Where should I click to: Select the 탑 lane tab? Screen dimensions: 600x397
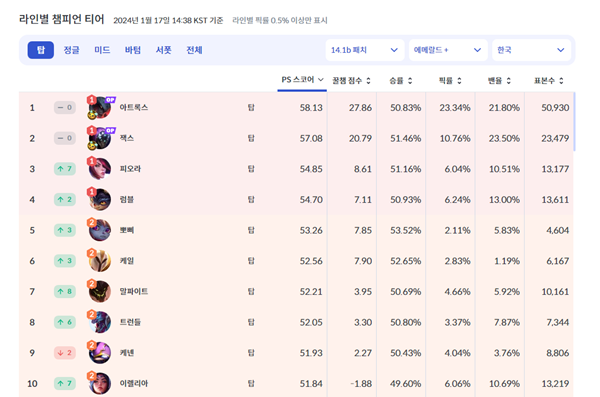[41, 50]
